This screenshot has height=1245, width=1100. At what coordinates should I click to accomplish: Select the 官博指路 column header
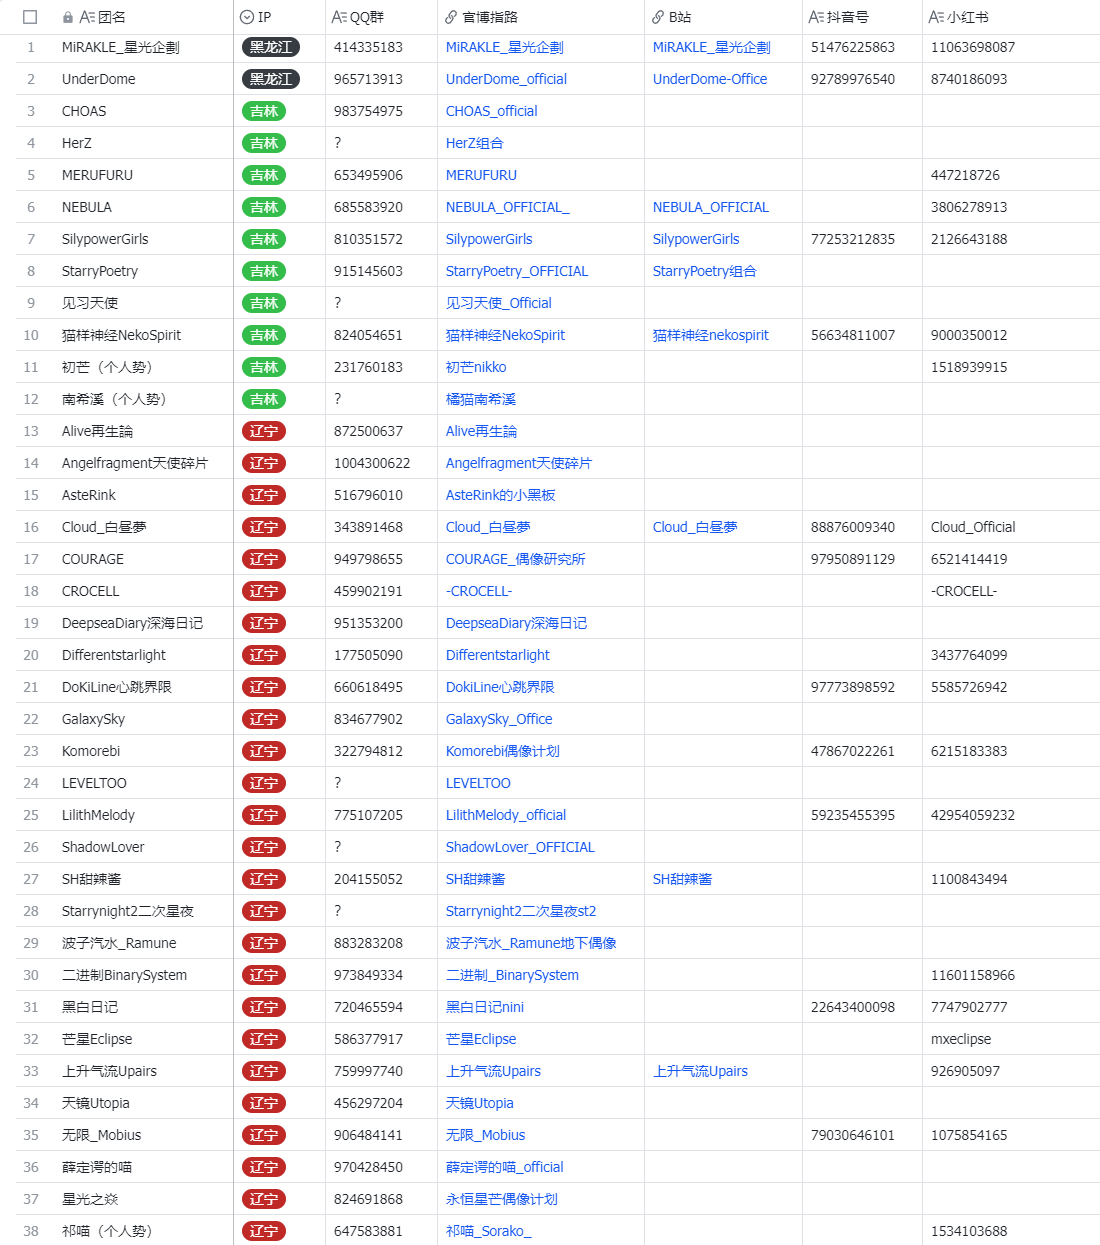(x=490, y=17)
